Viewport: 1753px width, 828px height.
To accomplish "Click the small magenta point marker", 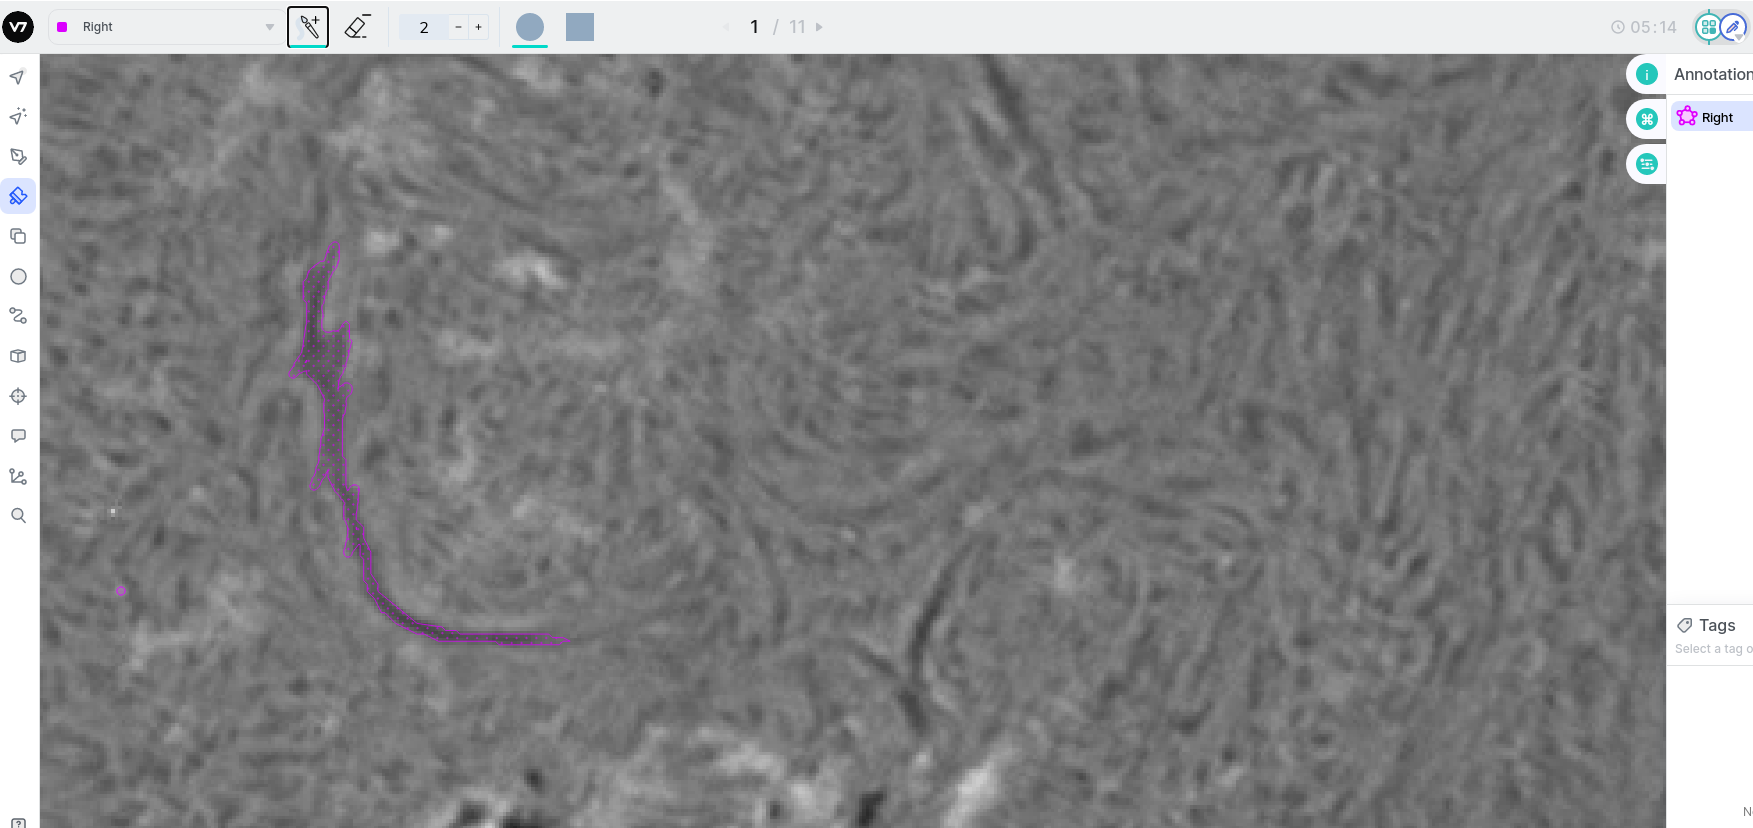I will (121, 591).
